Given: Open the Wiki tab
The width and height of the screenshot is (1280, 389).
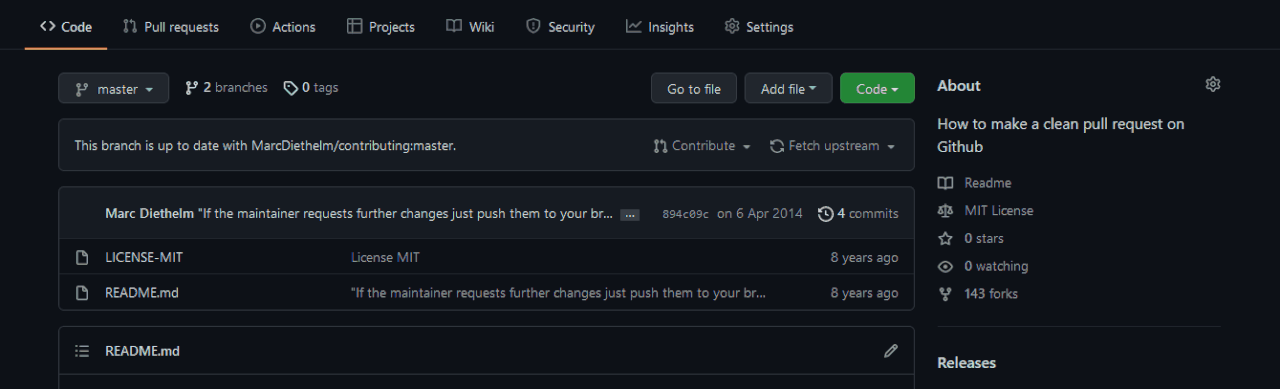Looking at the screenshot, I should point(470,27).
